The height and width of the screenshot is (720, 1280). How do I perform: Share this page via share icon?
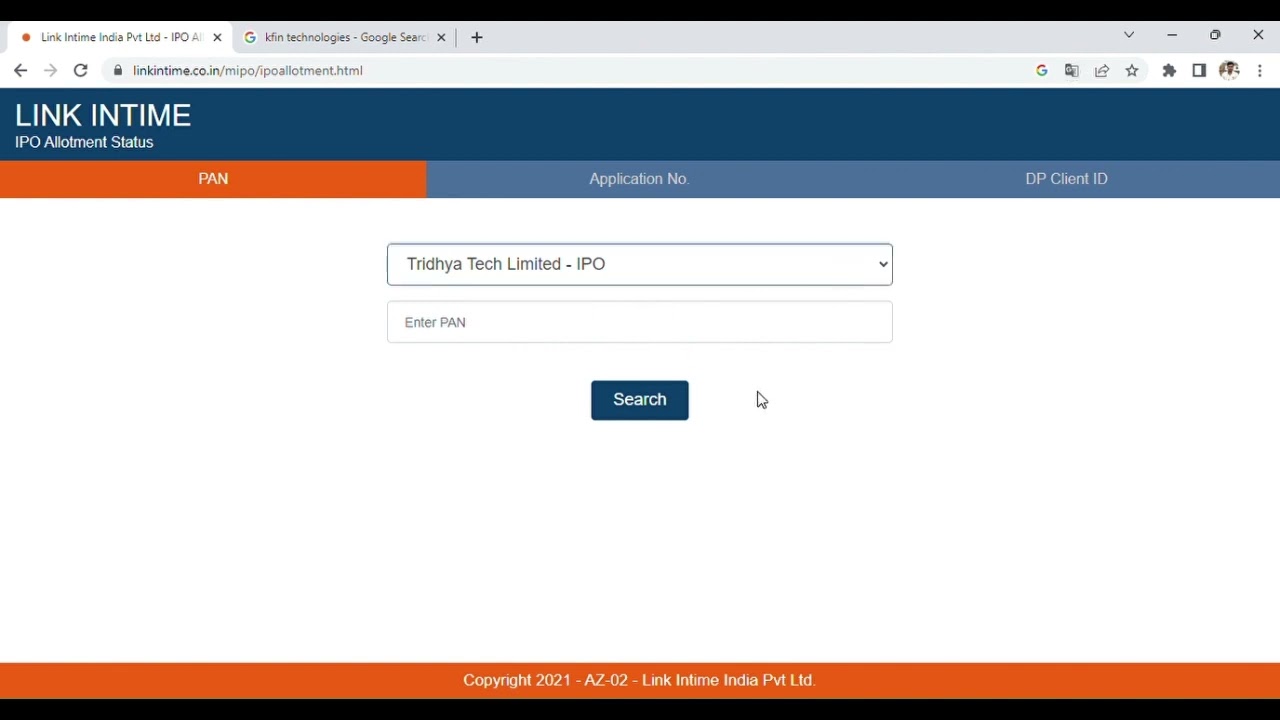1102,71
